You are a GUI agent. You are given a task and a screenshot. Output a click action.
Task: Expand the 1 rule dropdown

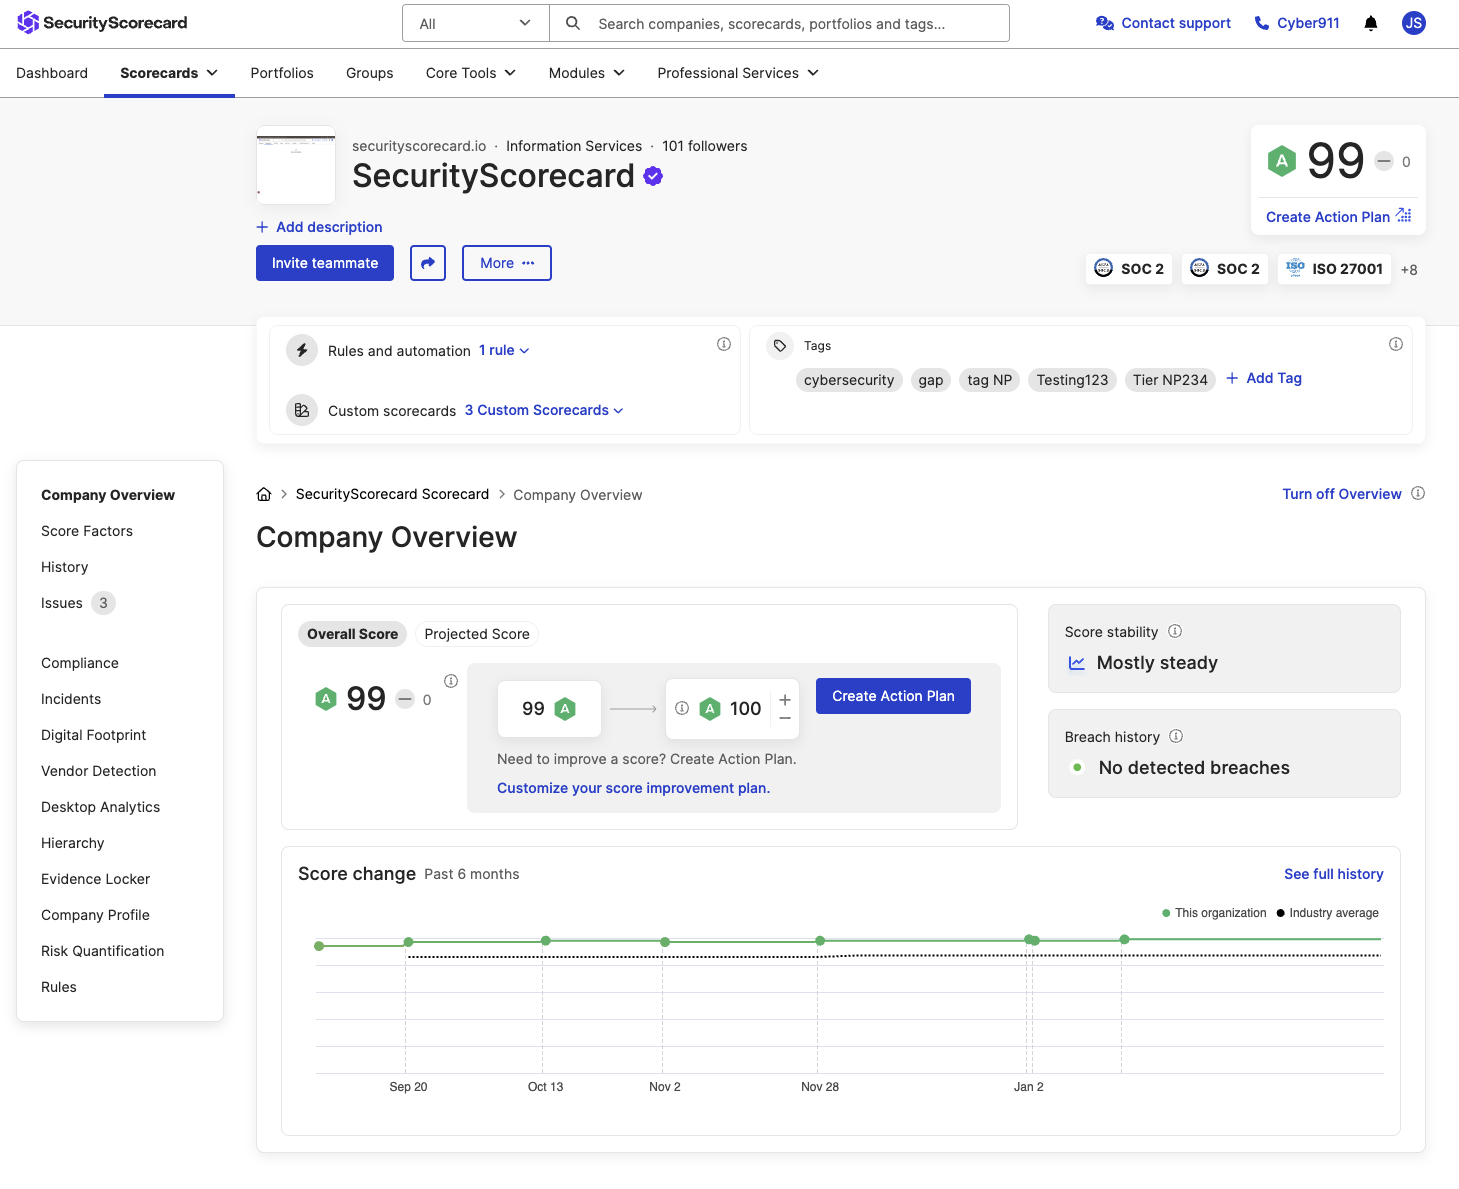(504, 350)
